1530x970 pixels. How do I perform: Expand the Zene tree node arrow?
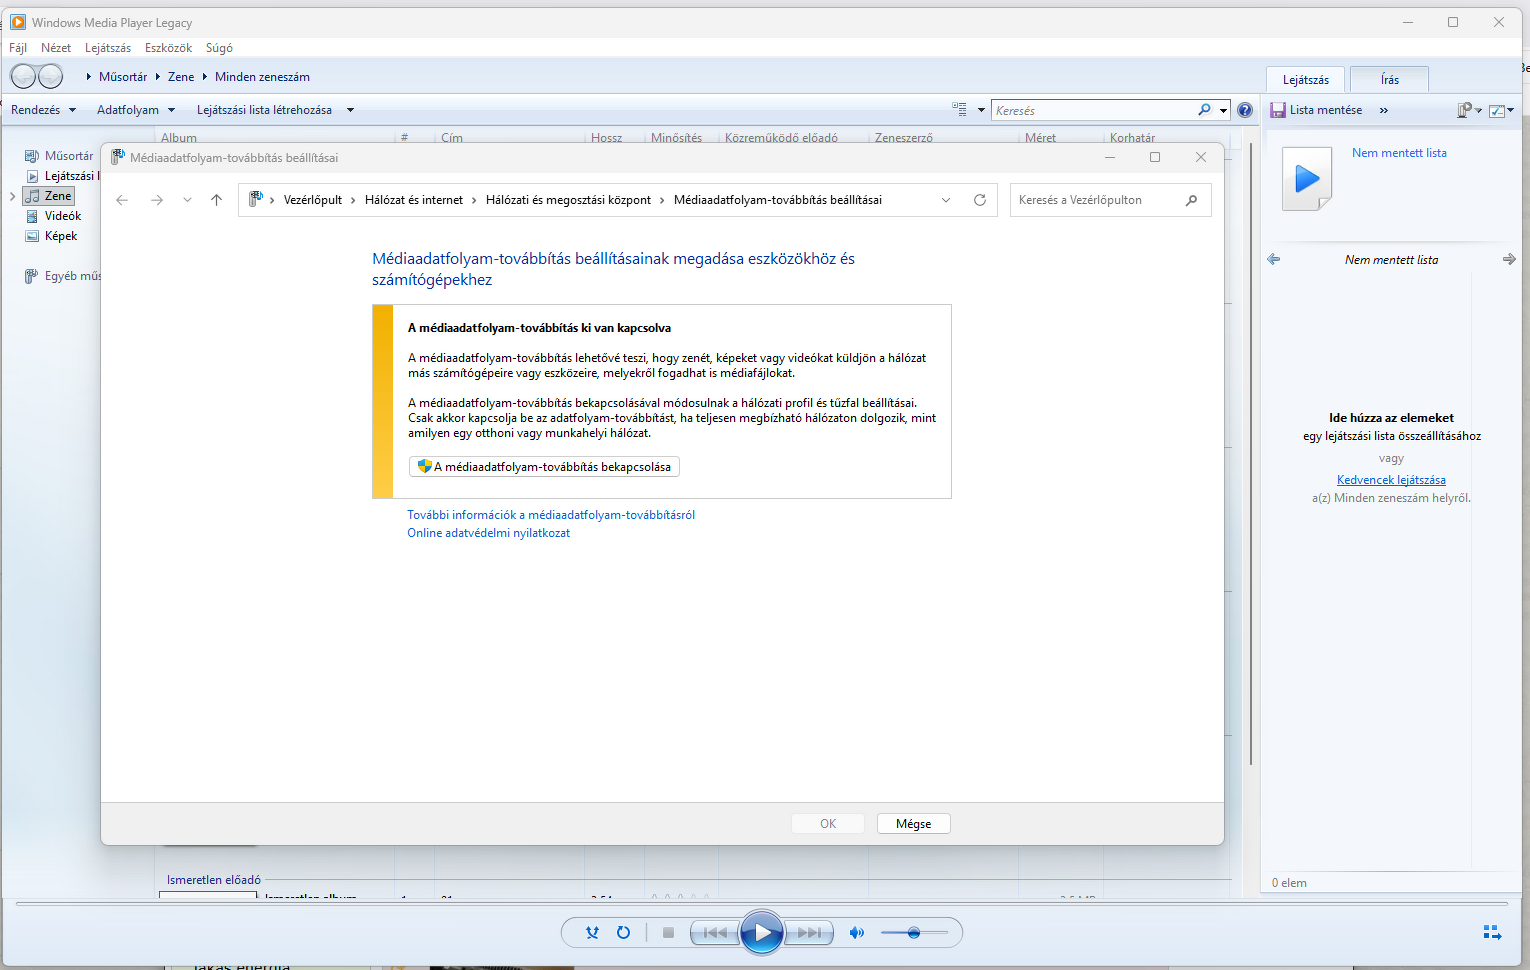[x=12, y=196]
